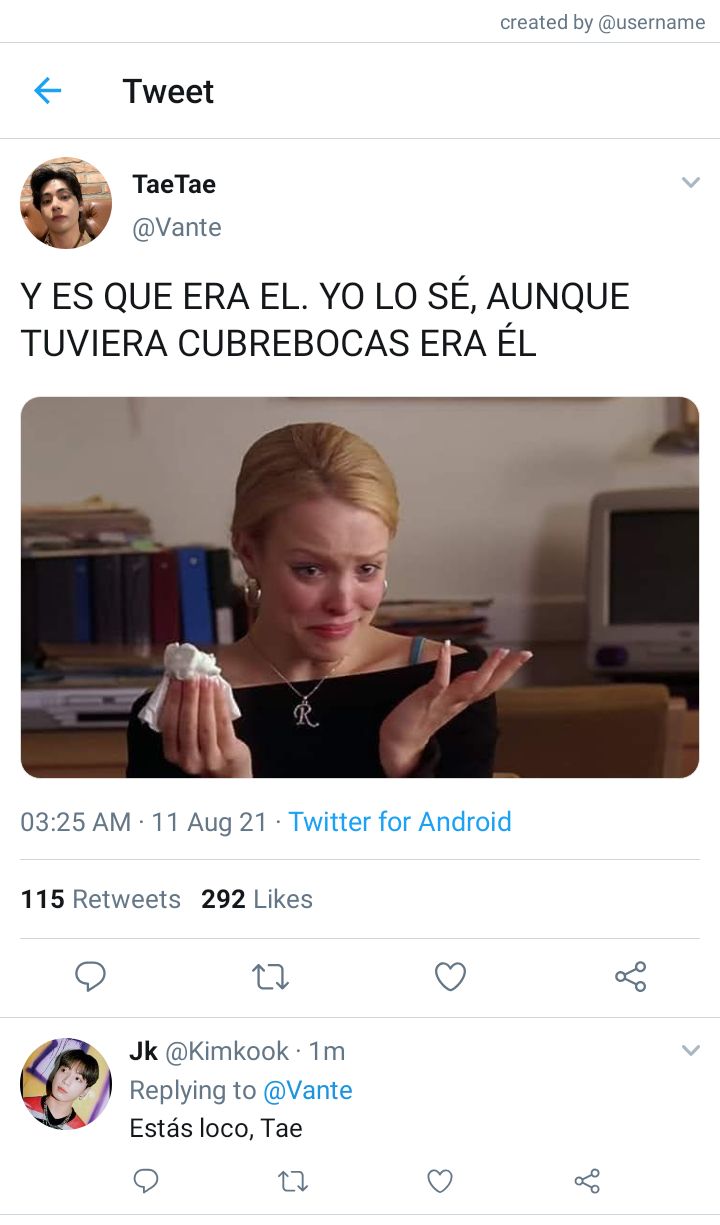Retweet Jk's reply comment
The width and height of the screenshot is (720, 1225).
[x=292, y=1181]
